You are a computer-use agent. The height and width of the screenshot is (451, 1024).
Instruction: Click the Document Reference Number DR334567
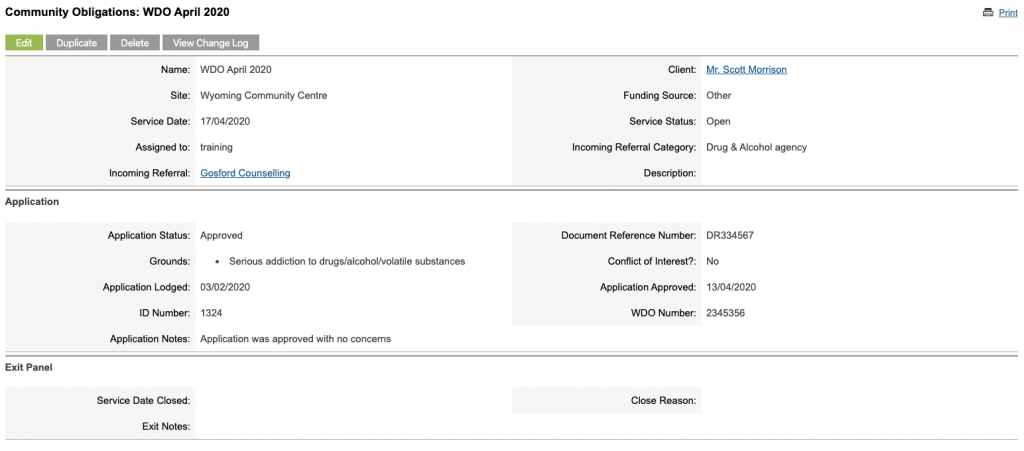(x=730, y=236)
